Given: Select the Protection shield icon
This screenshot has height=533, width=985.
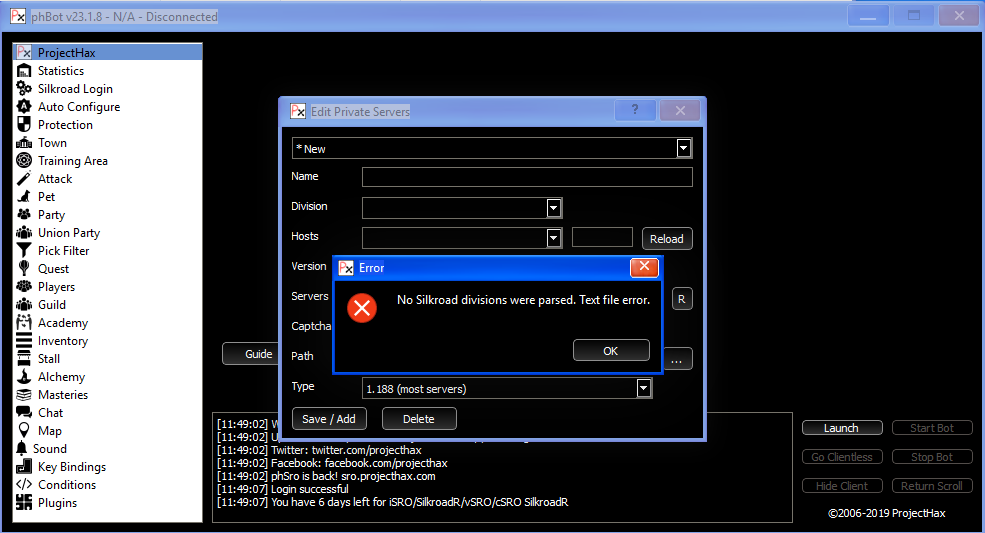Looking at the screenshot, I should pos(24,125).
